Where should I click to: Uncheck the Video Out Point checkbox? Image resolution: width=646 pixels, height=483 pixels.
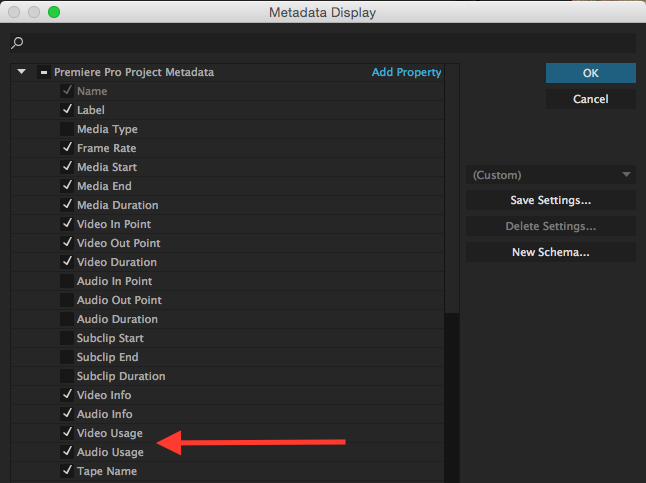click(x=67, y=242)
